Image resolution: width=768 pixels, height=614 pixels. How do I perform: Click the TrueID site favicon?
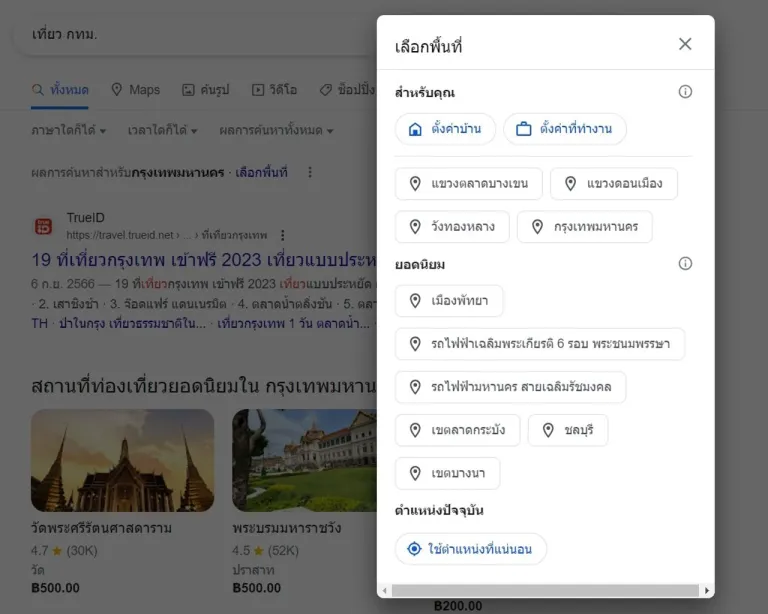pos(43,227)
